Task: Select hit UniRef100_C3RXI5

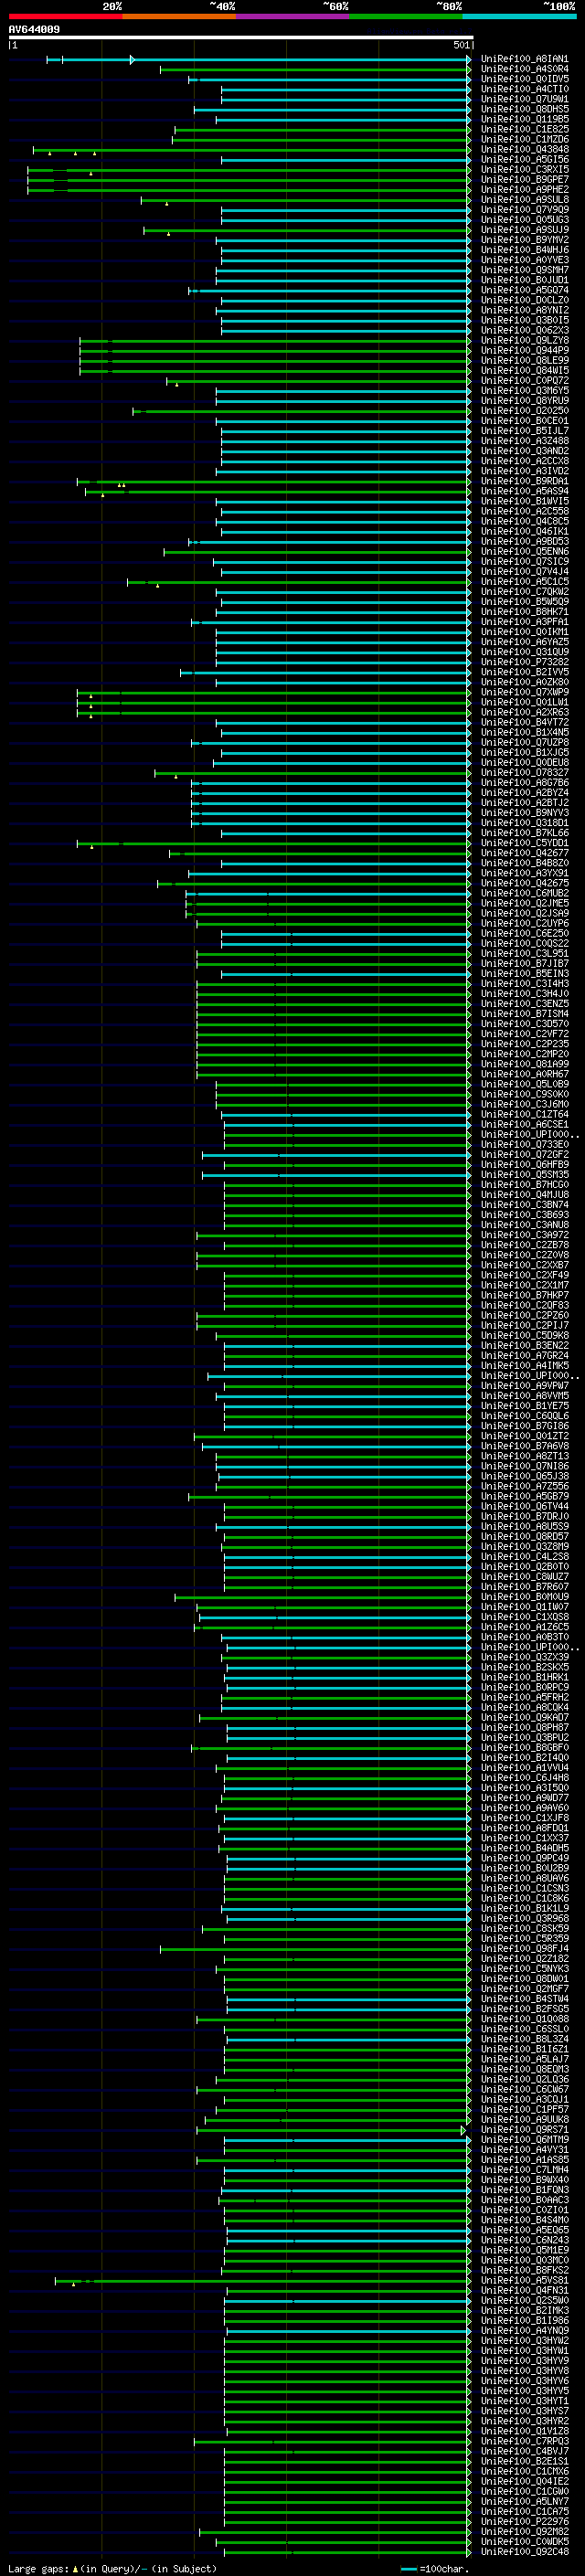Action: click(x=525, y=169)
